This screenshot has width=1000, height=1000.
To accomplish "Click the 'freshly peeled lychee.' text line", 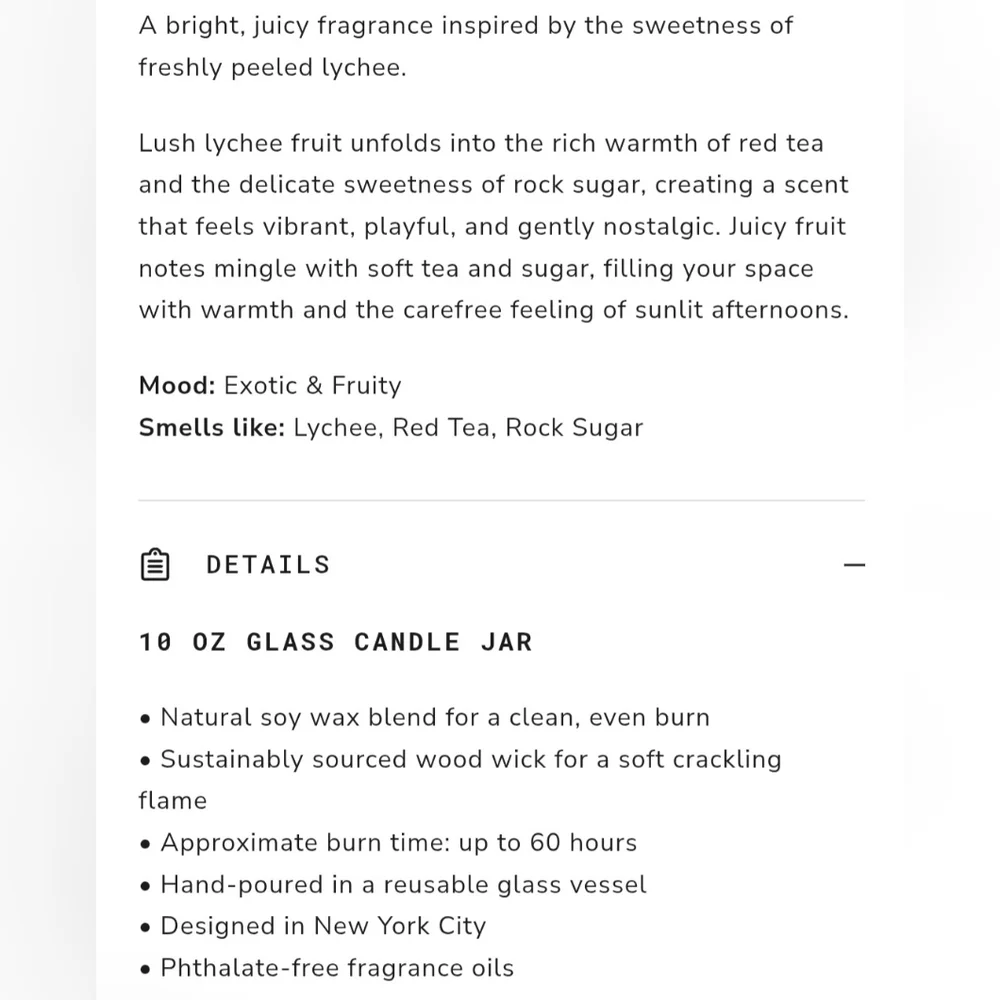I will pos(272,68).
